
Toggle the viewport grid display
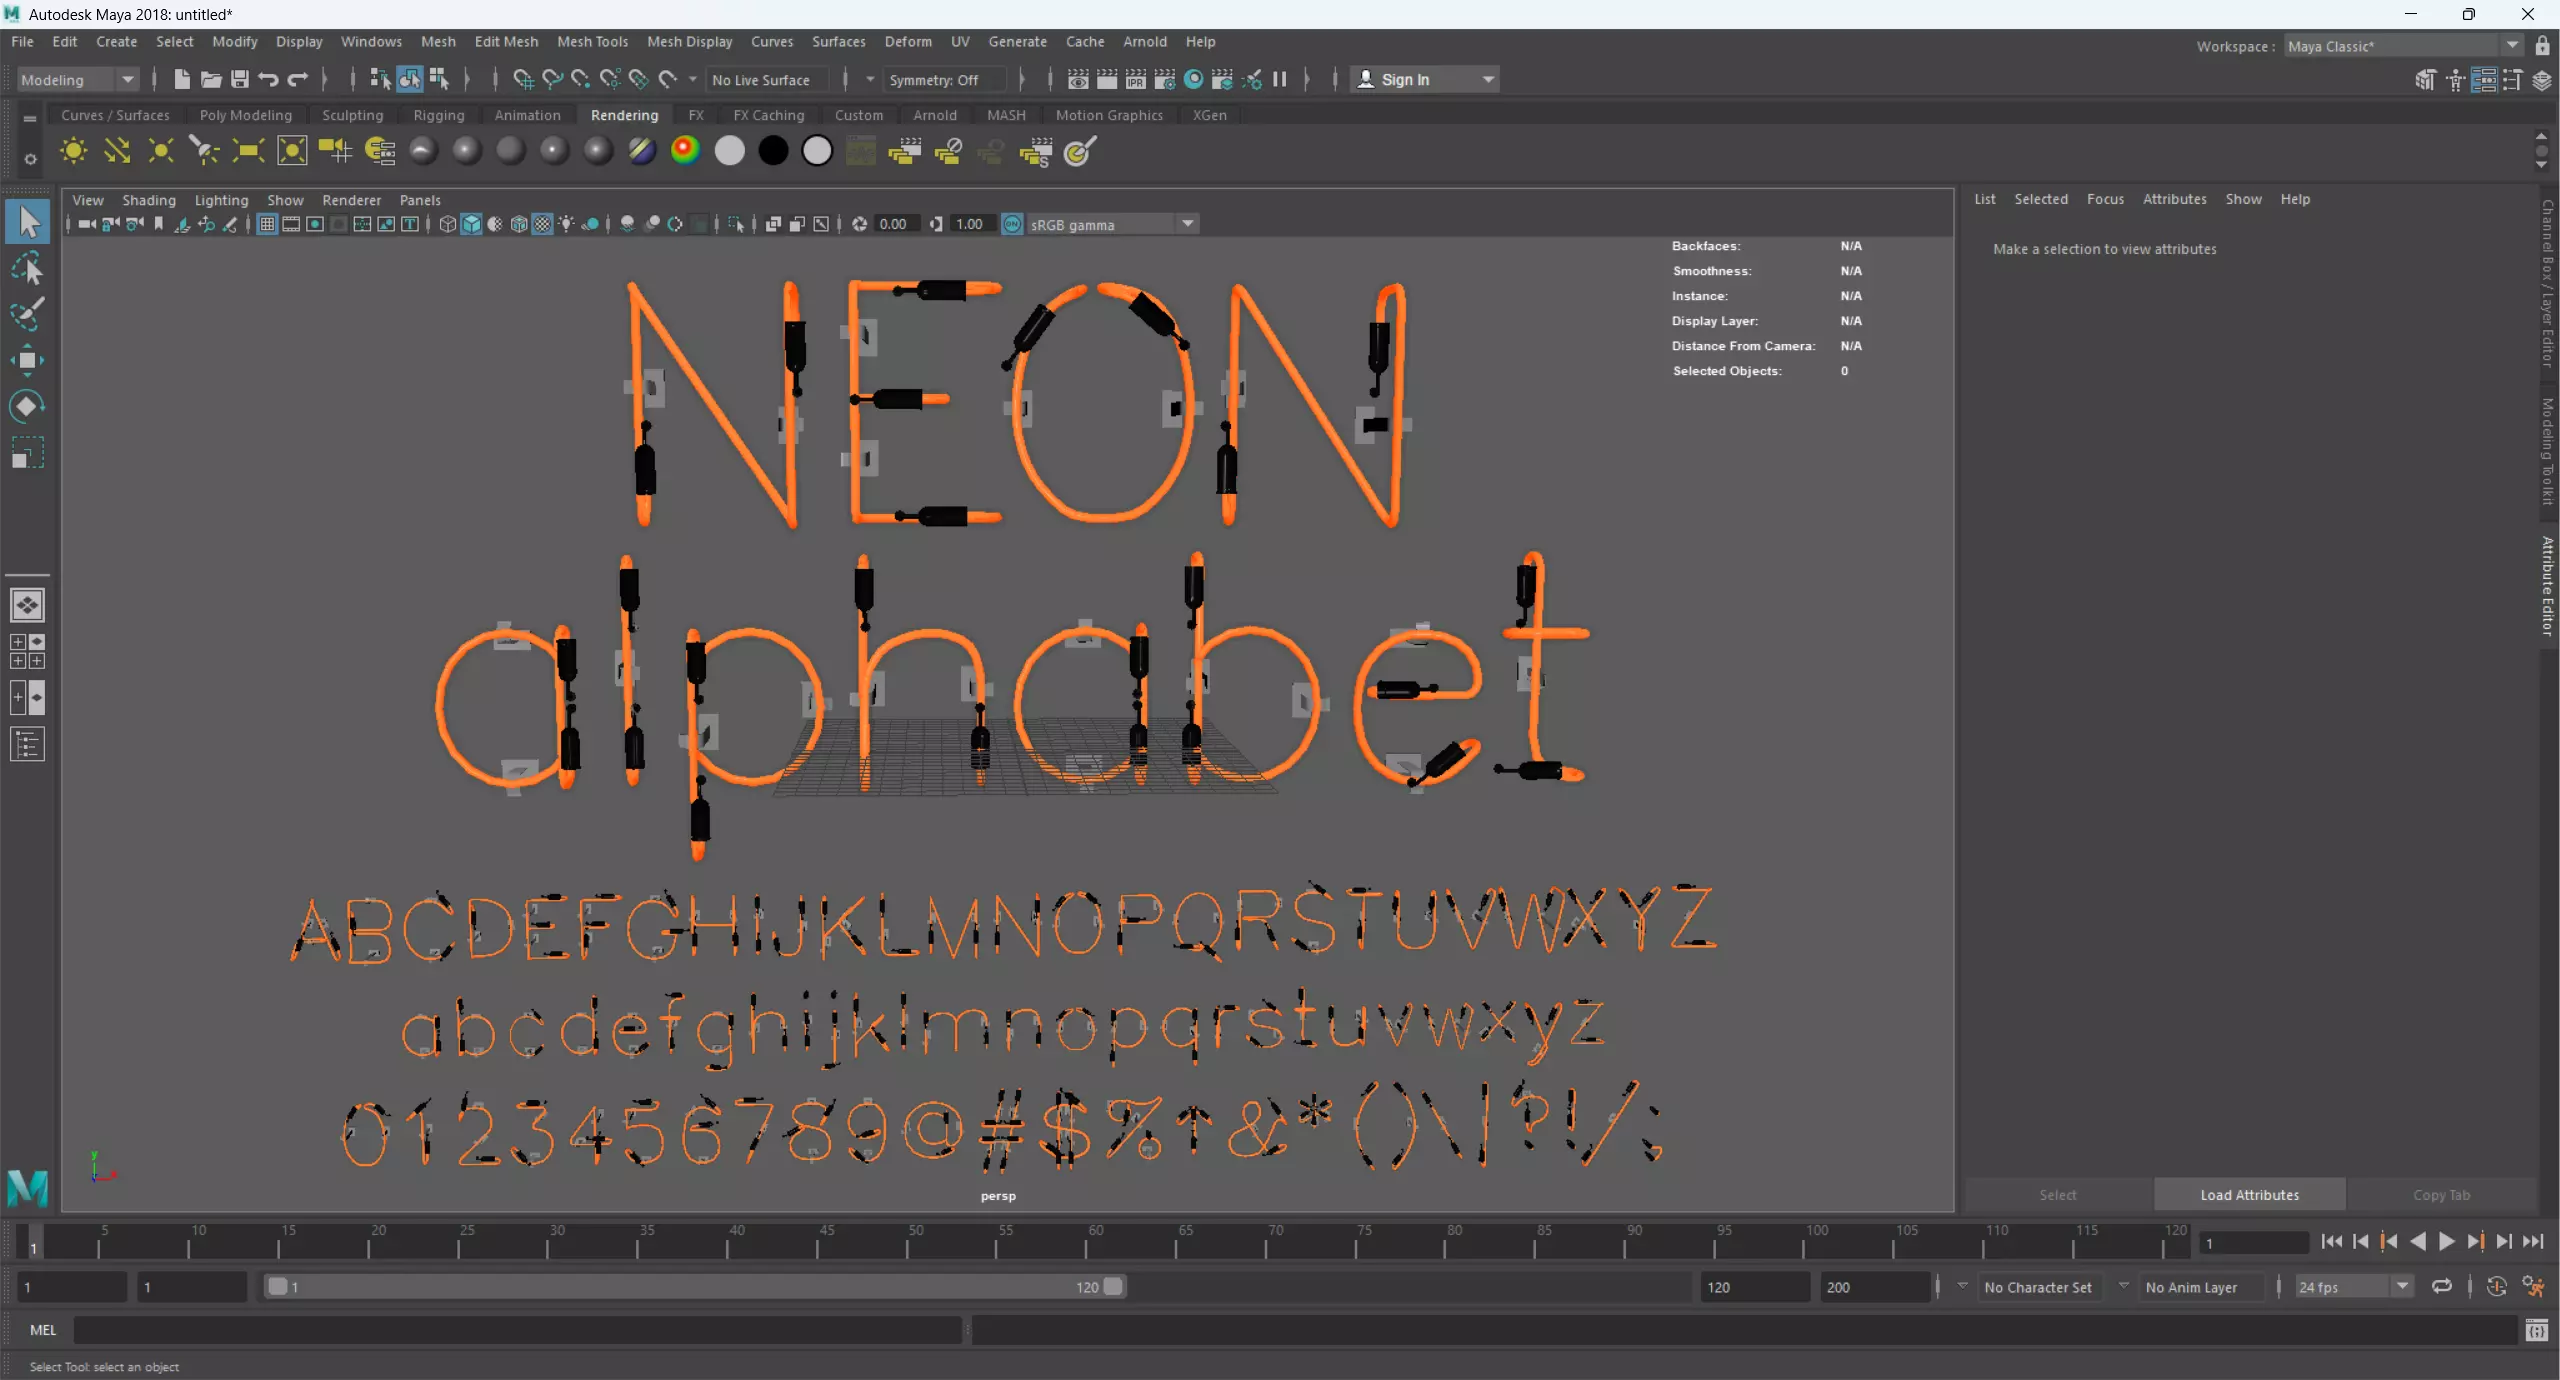[267, 224]
